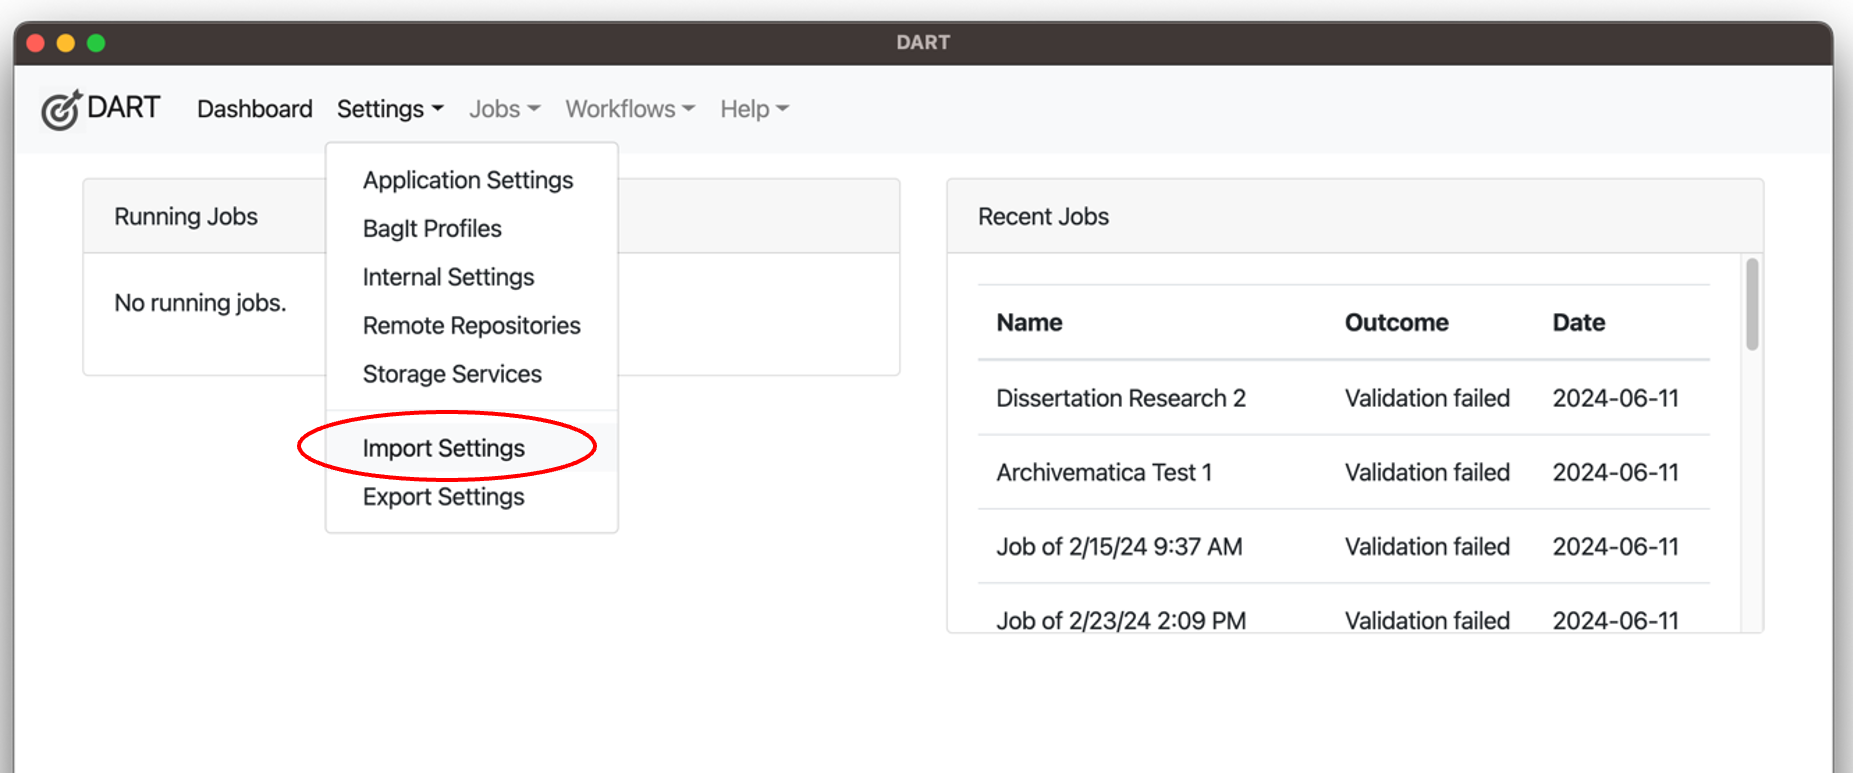Click the Archivematica Test 1 job name
The width and height of the screenshot is (1853, 773).
[1104, 472]
